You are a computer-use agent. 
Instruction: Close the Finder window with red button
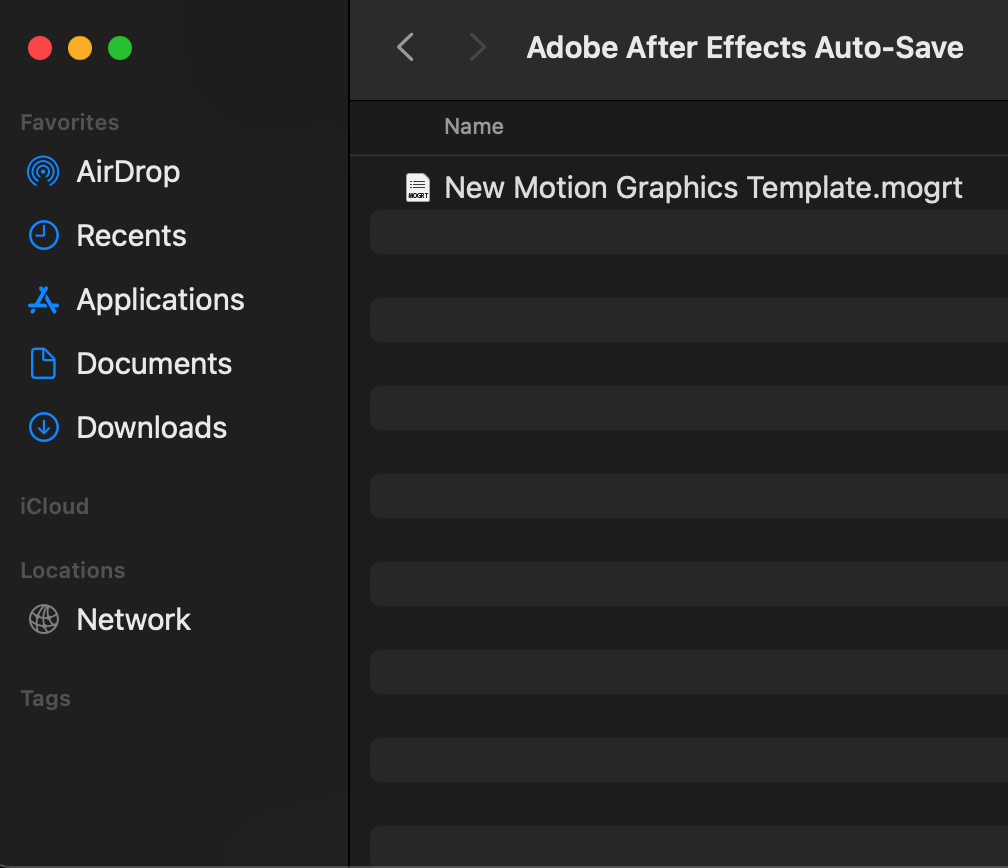click(x=40, y=48)
